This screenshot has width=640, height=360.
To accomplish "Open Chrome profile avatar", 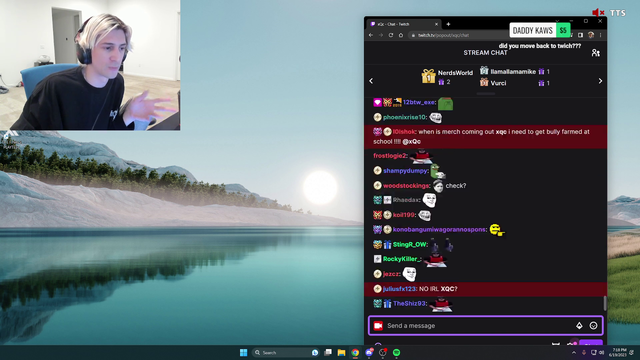I will [591, 35].
